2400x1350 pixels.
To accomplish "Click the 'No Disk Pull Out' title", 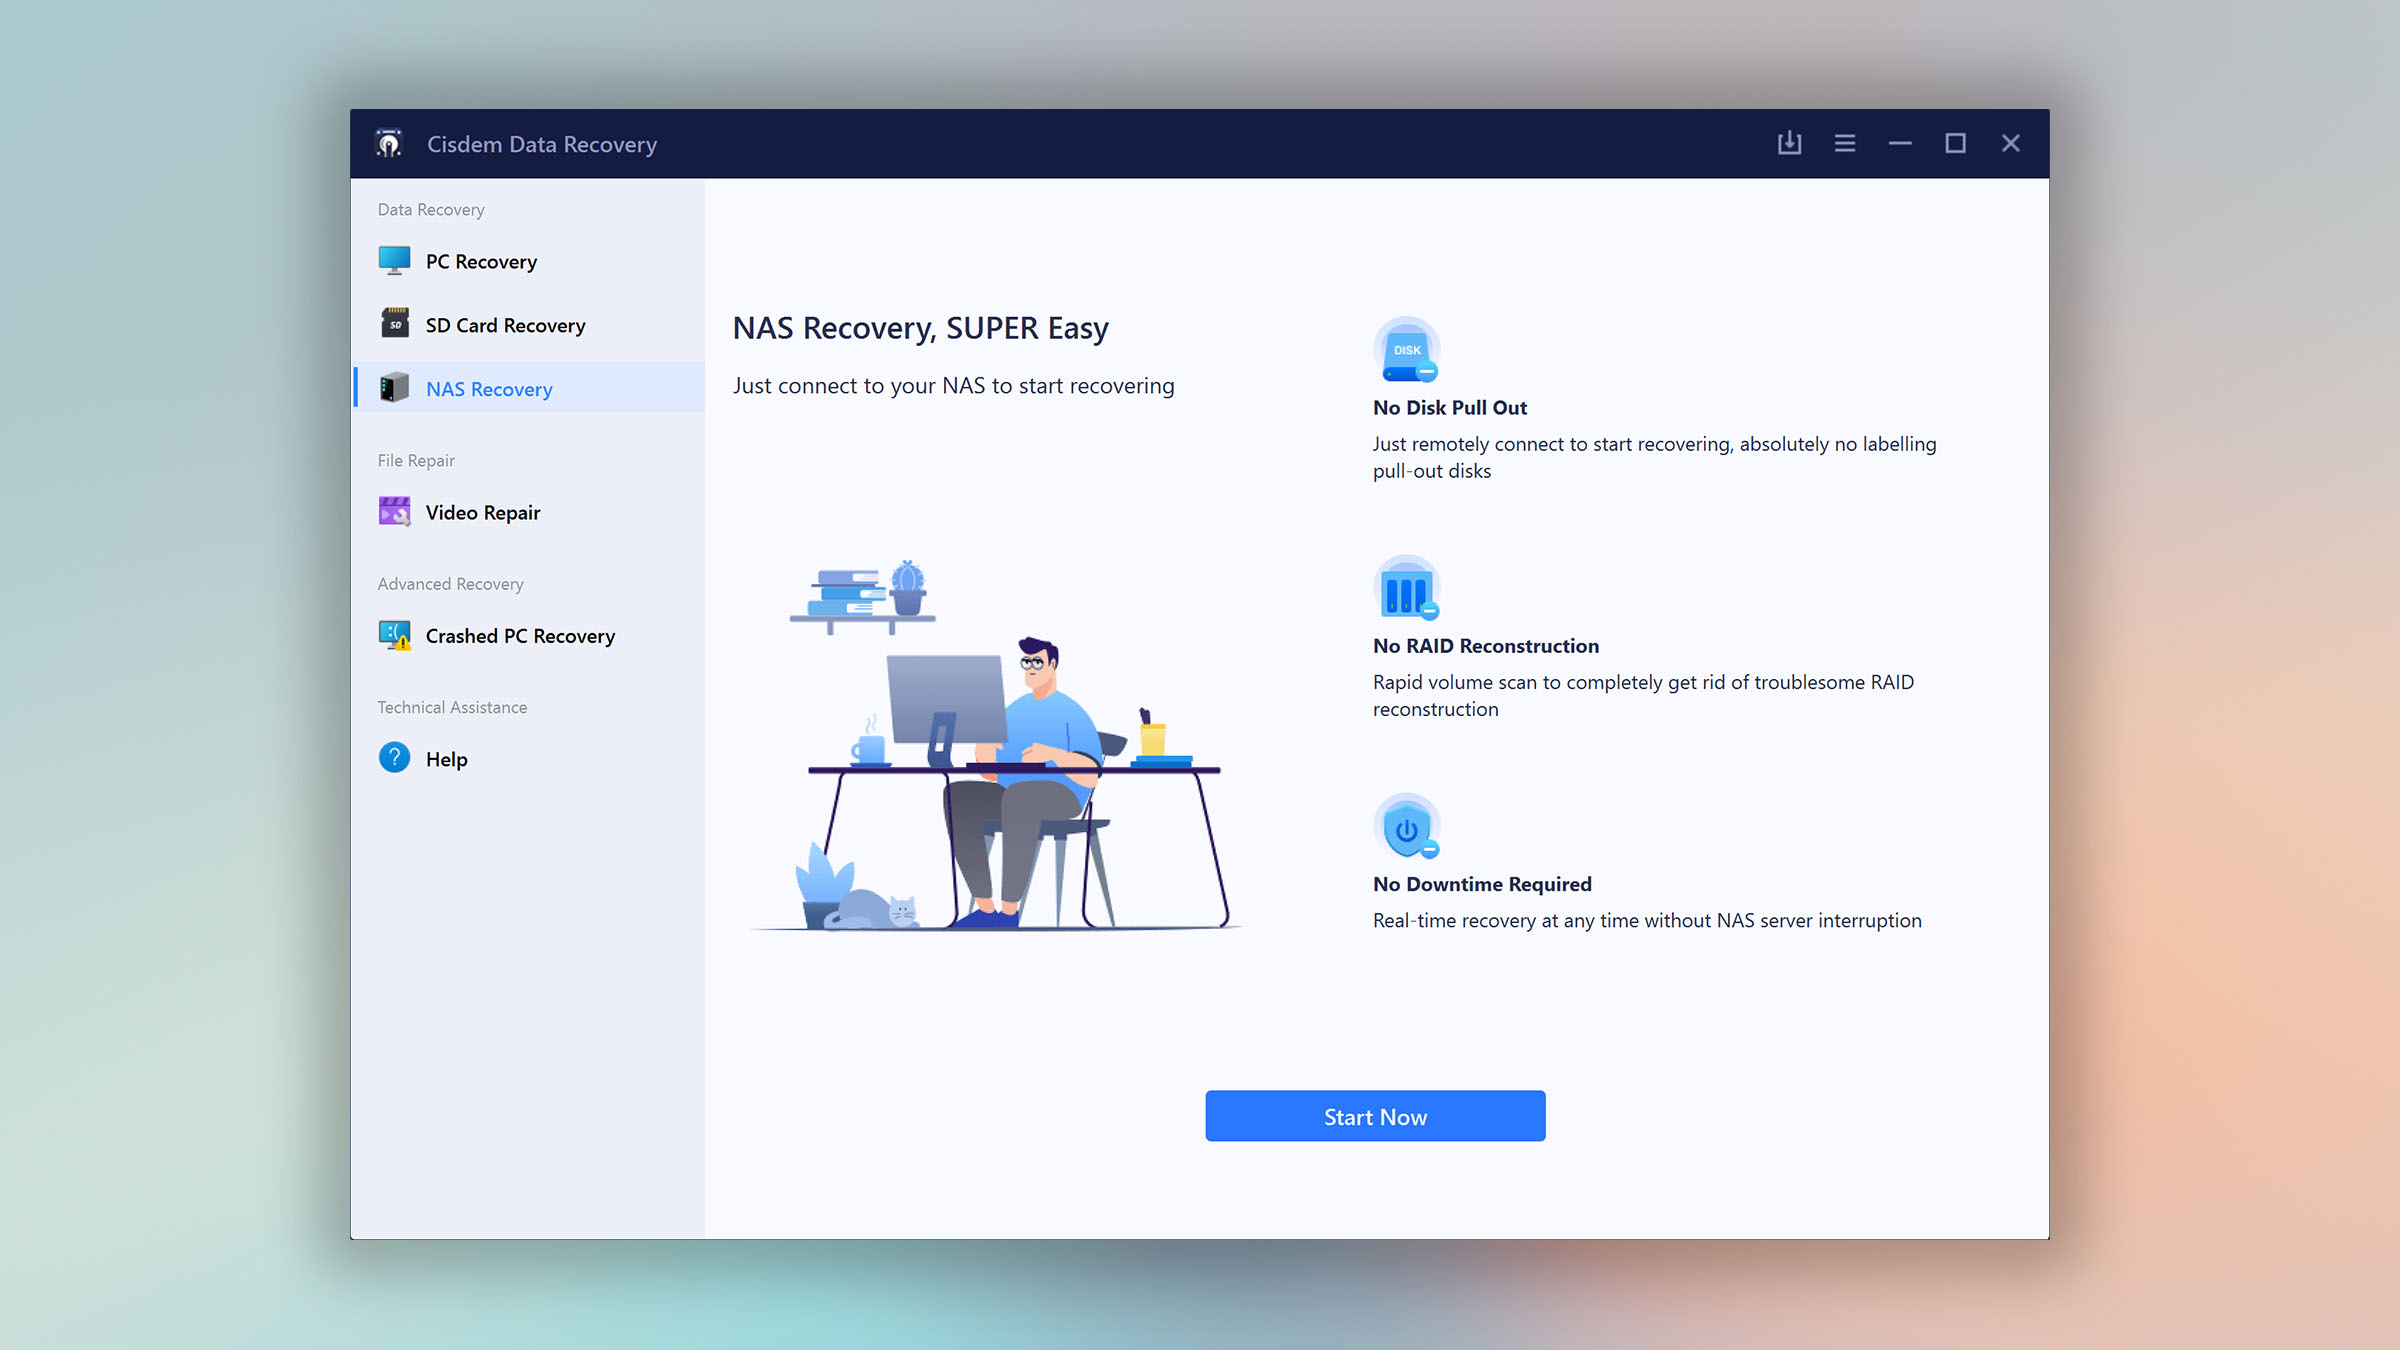I will [x=1449, y=407].
